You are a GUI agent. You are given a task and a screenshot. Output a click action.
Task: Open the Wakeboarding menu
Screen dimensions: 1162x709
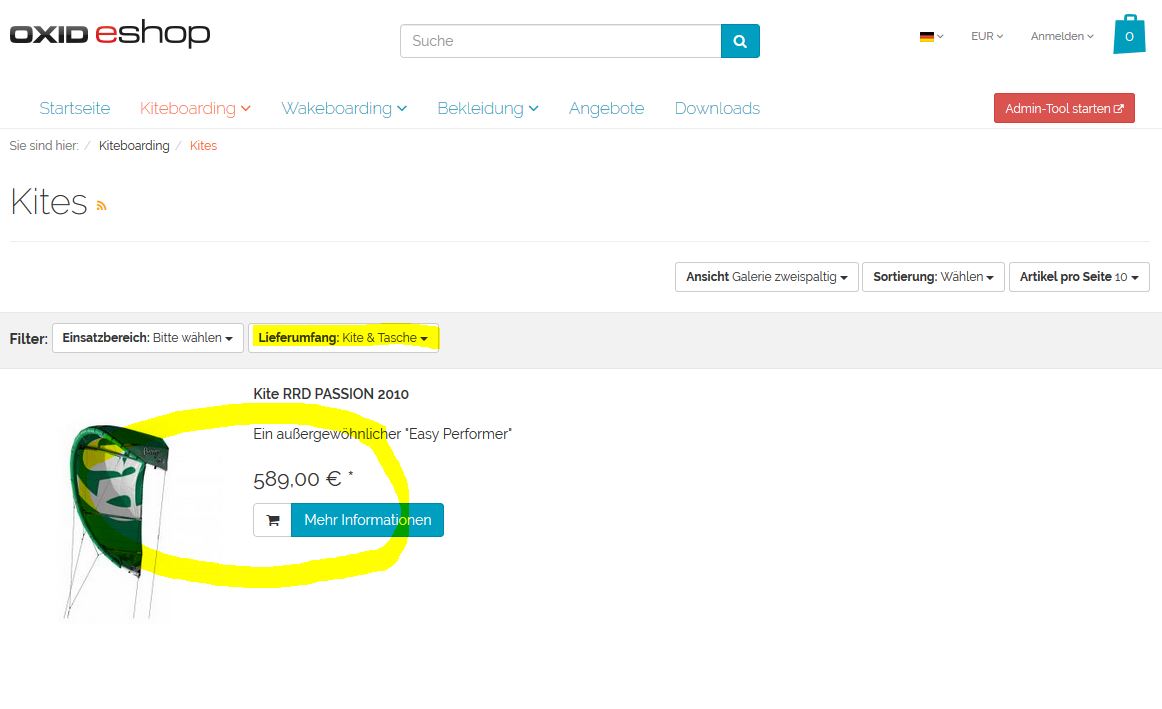[x=343, y=108]
